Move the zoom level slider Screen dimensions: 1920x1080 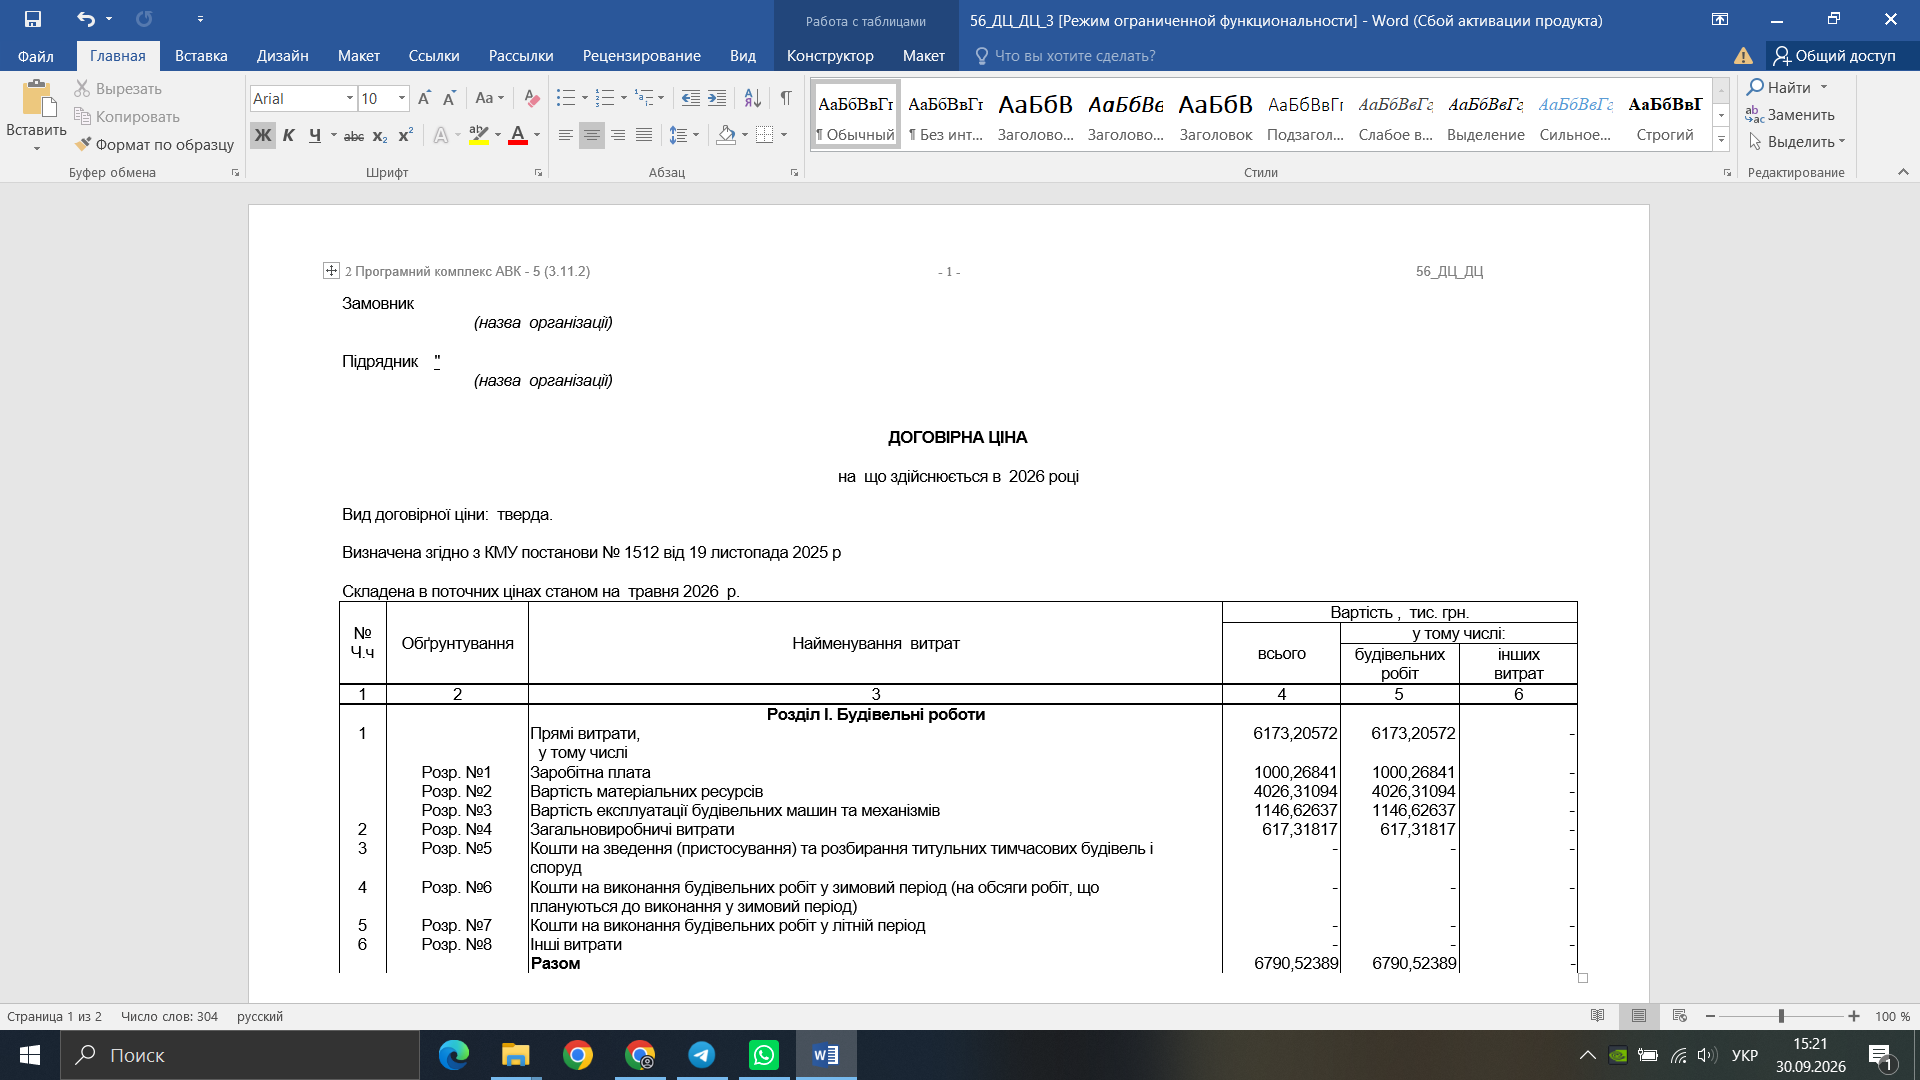click(1781, 1016)
